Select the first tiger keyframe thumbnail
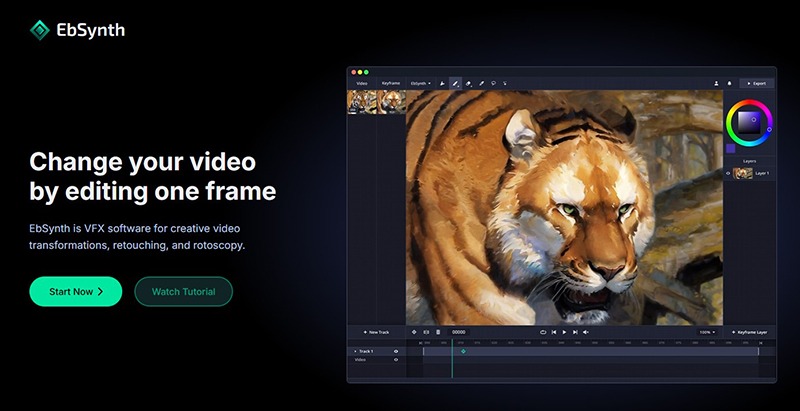 pyautogui.click(x=362, y=101)
